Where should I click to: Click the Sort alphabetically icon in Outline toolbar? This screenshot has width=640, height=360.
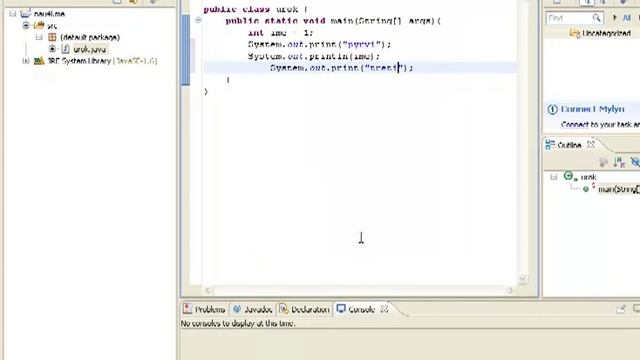coord(619,162)
